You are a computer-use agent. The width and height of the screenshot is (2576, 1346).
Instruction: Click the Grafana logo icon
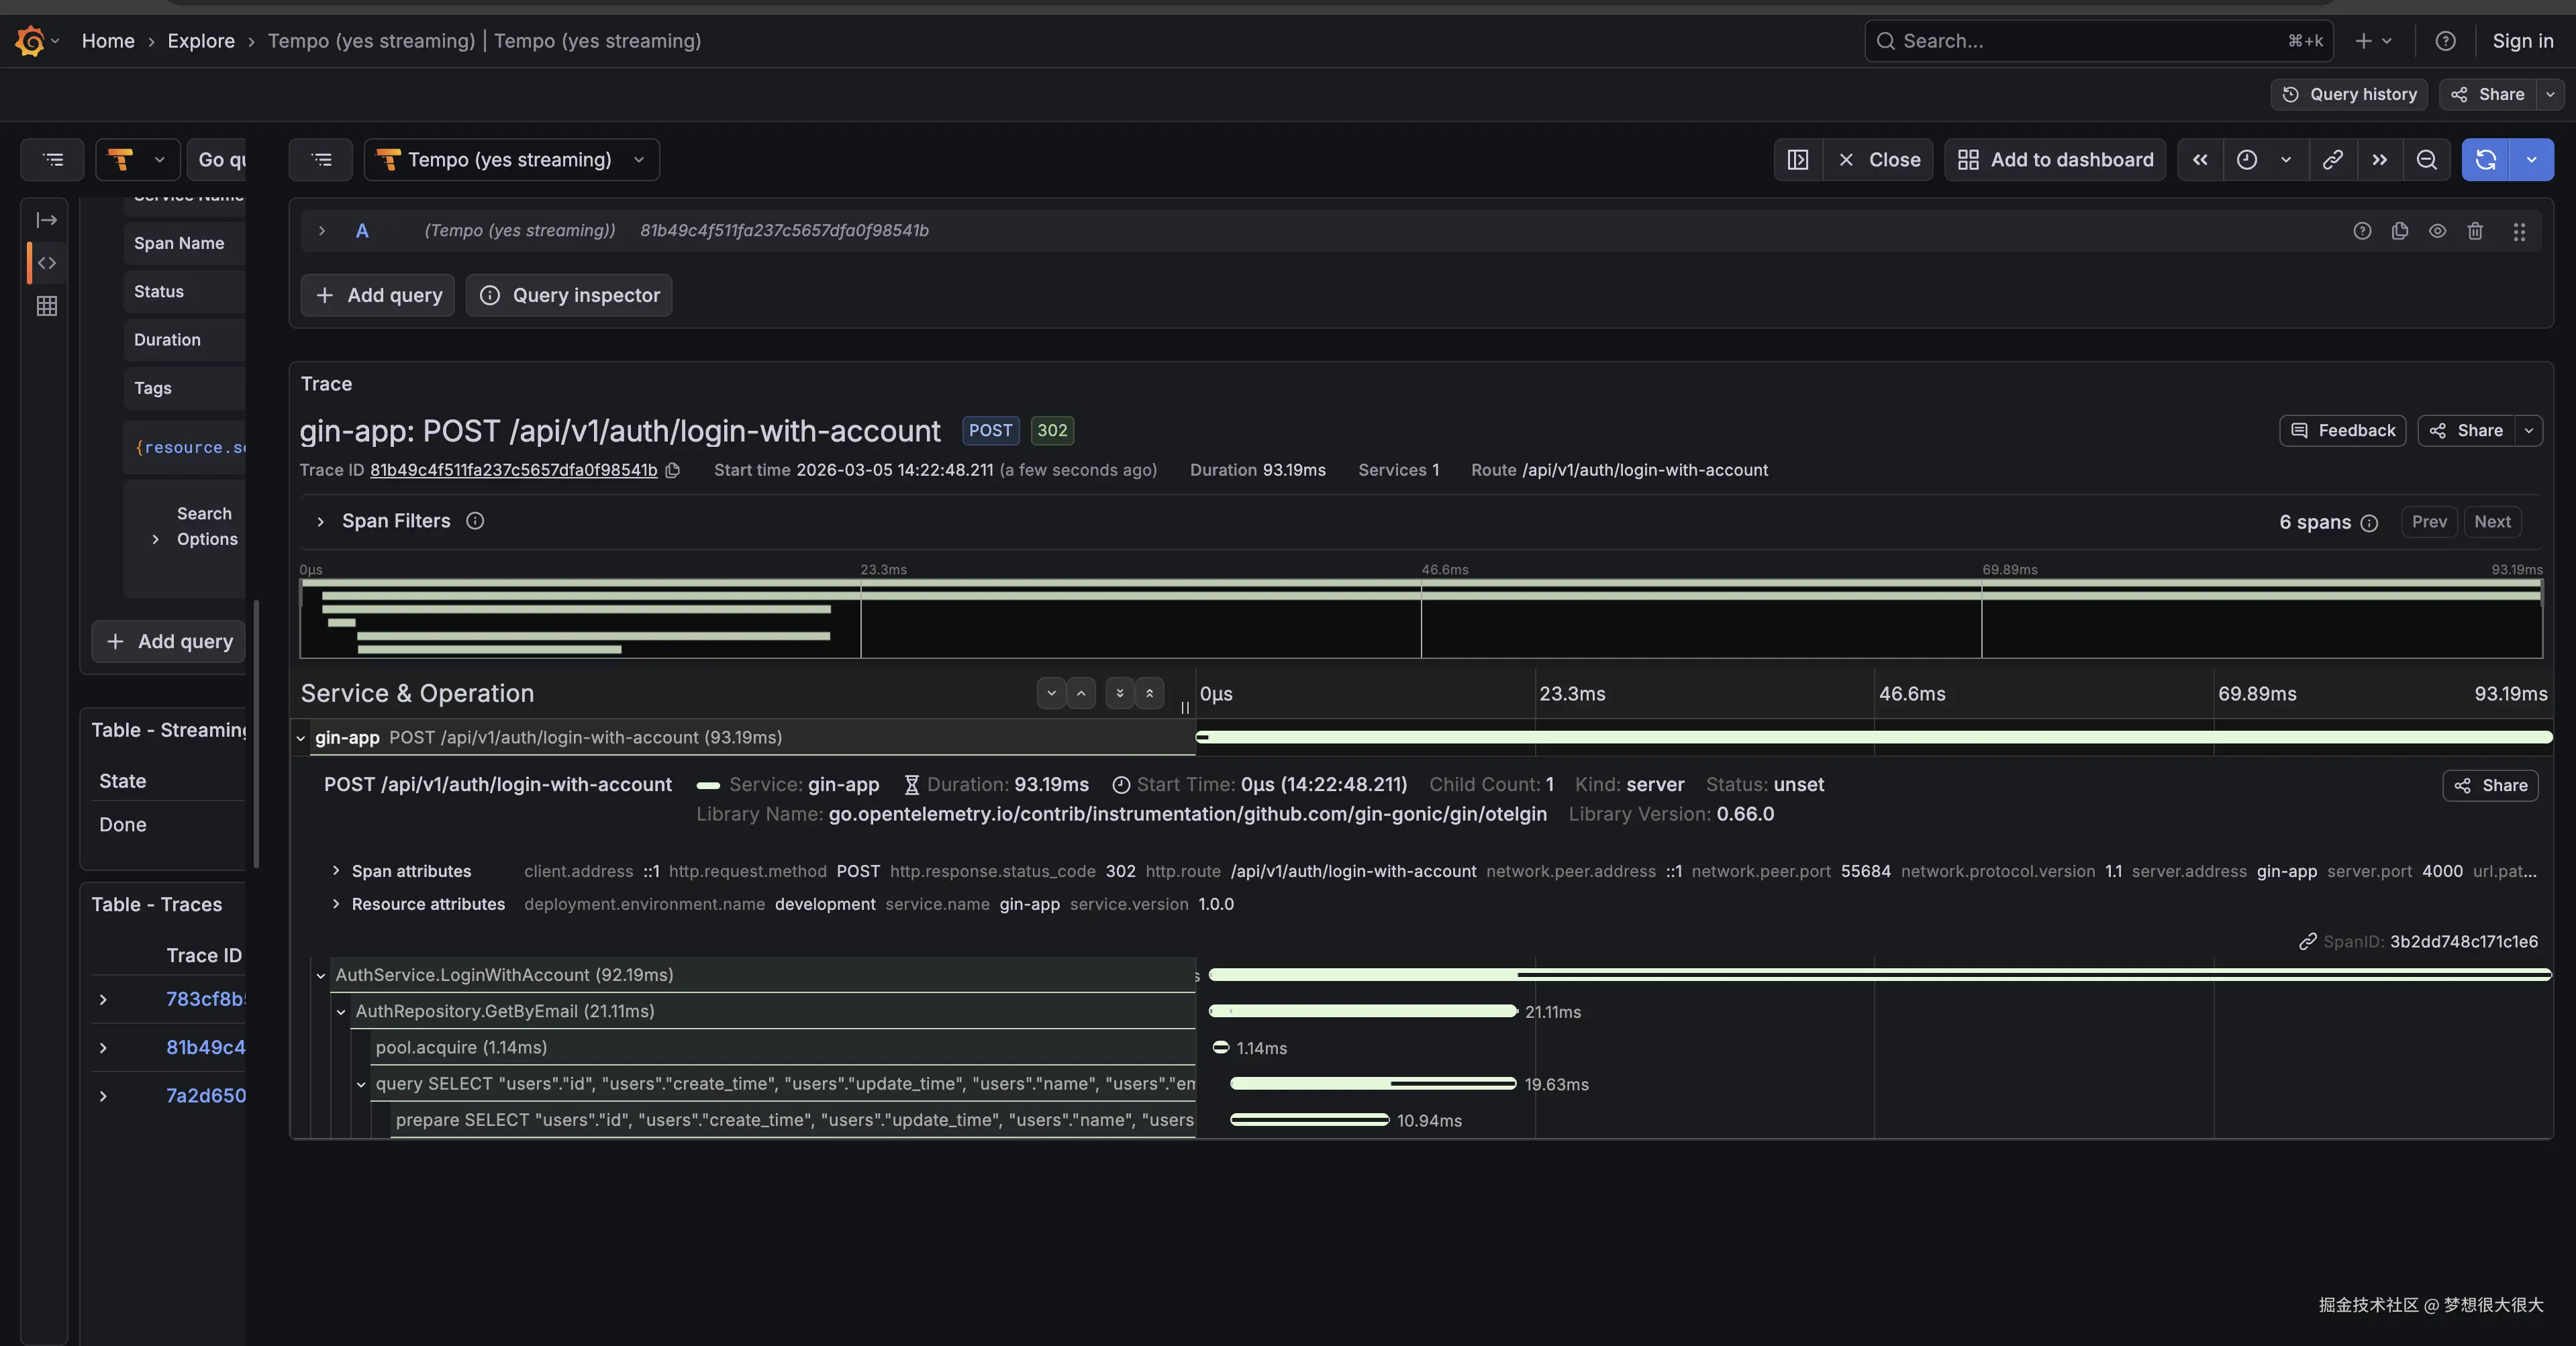point(30,41)
